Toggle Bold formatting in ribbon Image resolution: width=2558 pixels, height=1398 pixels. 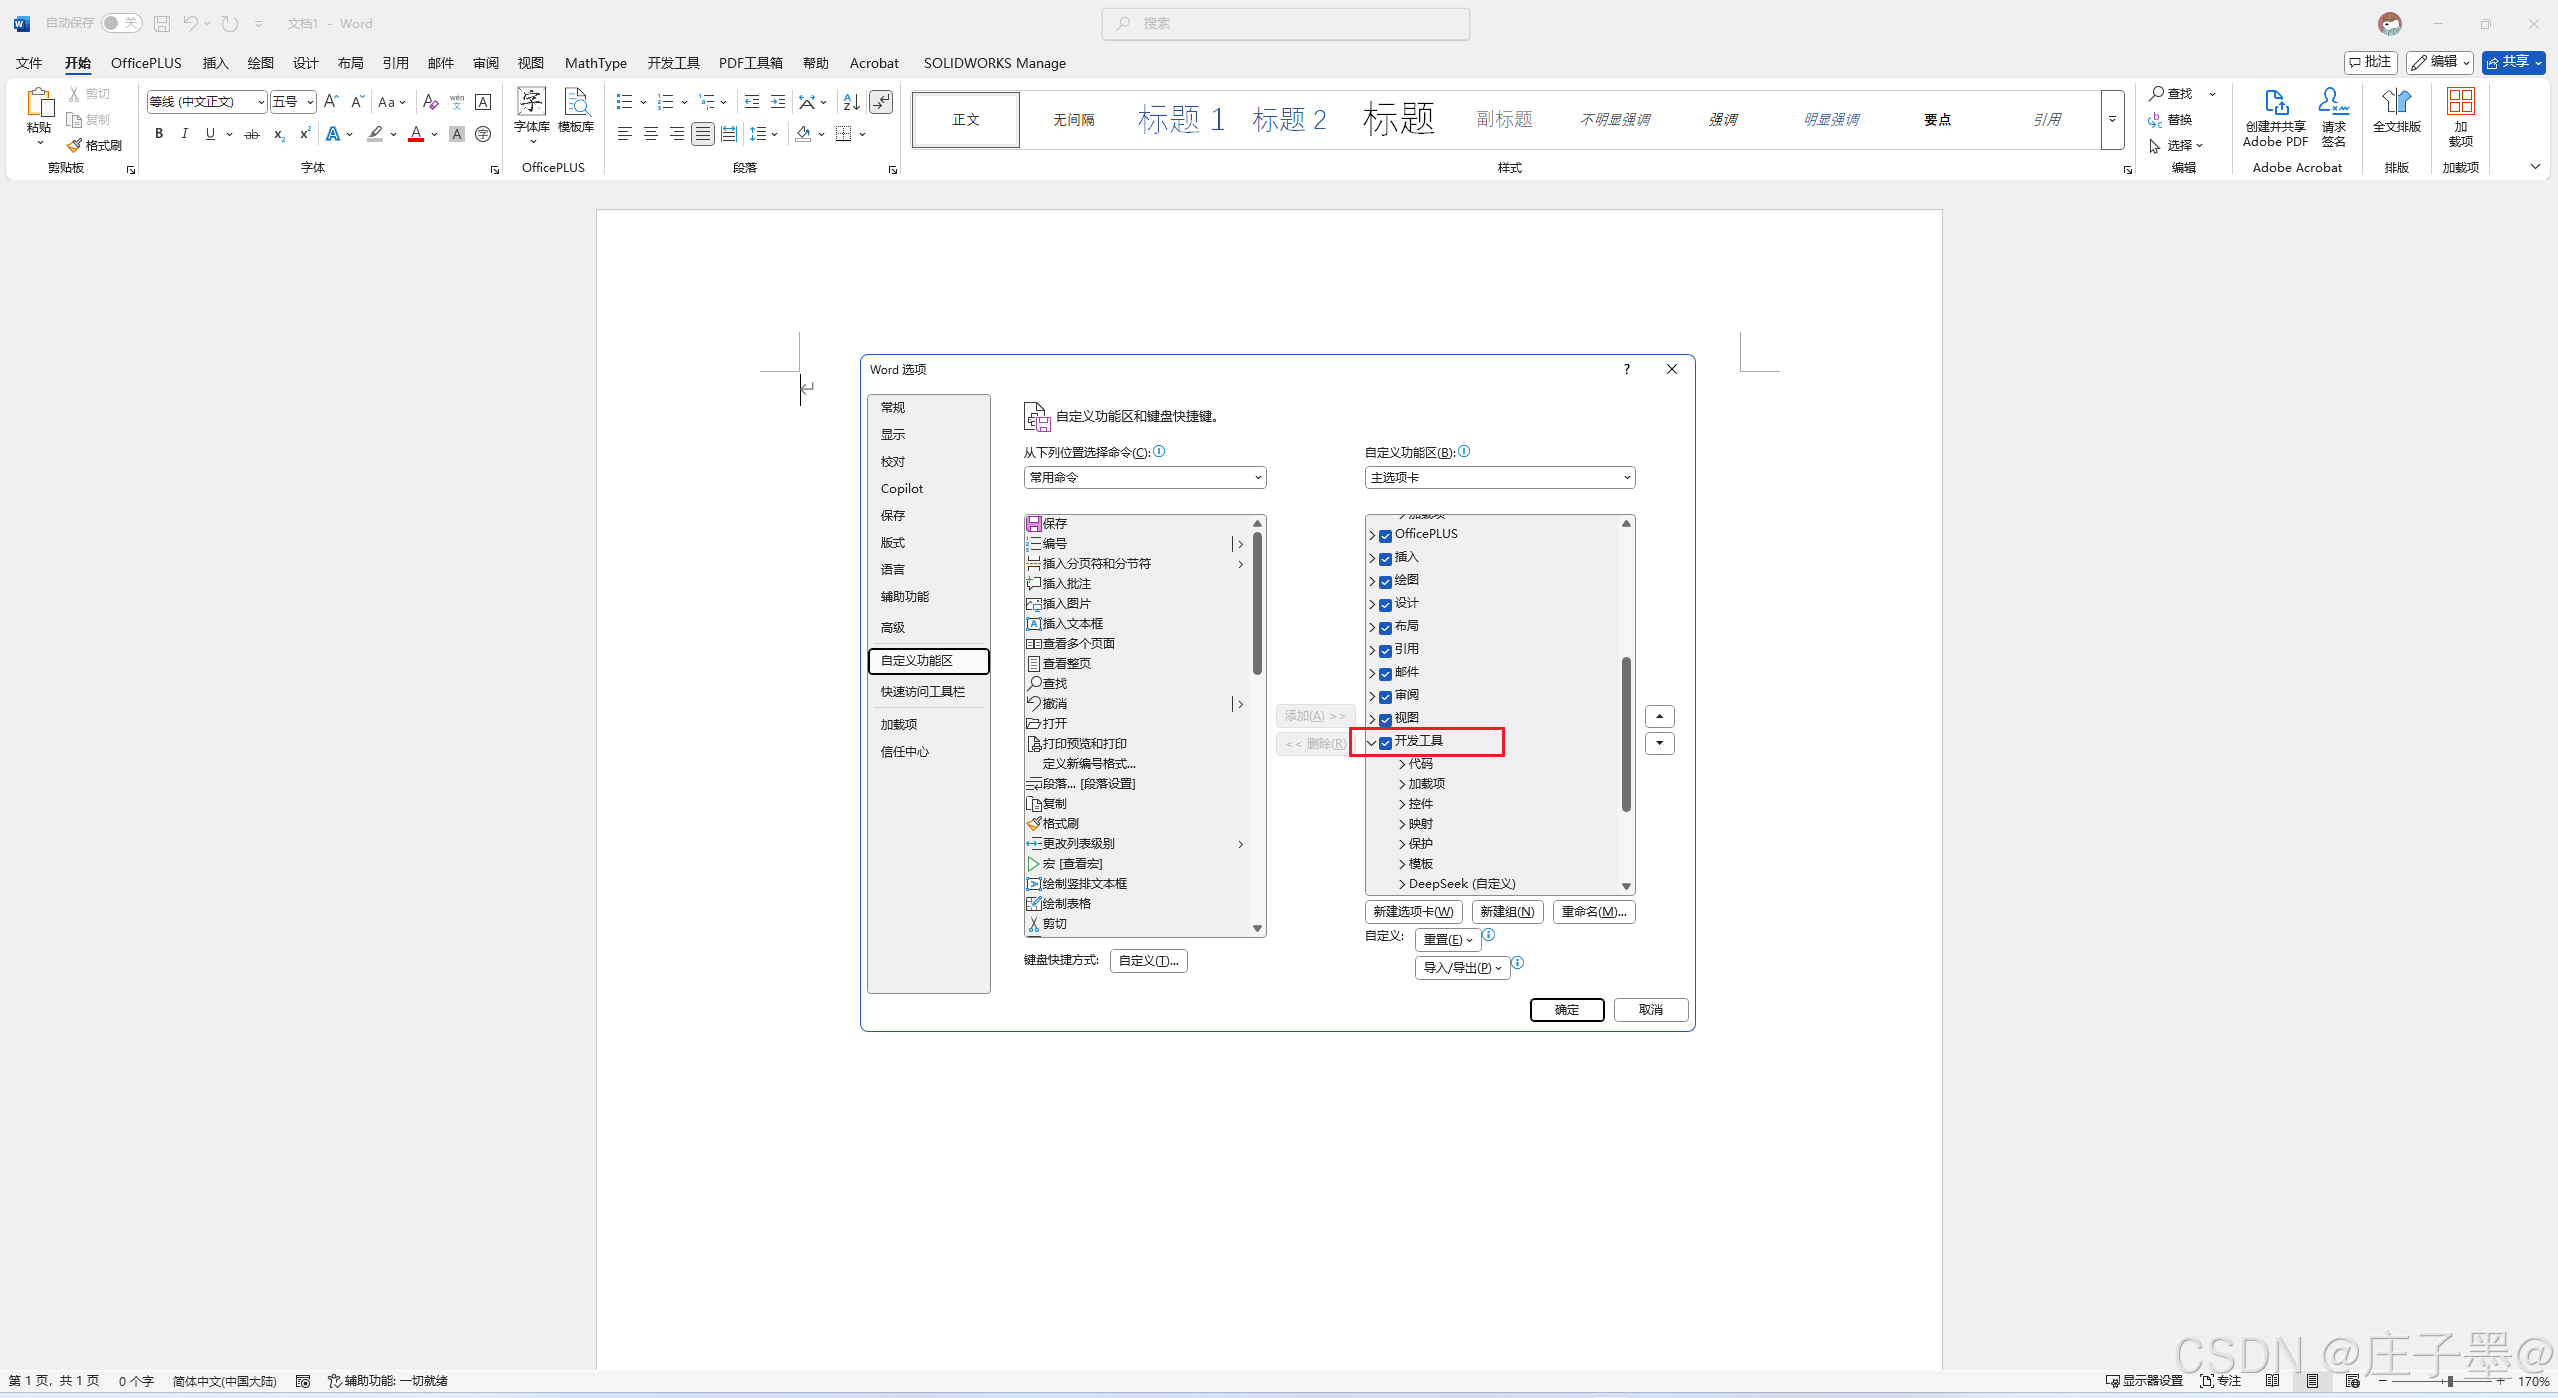click(158, 134)
